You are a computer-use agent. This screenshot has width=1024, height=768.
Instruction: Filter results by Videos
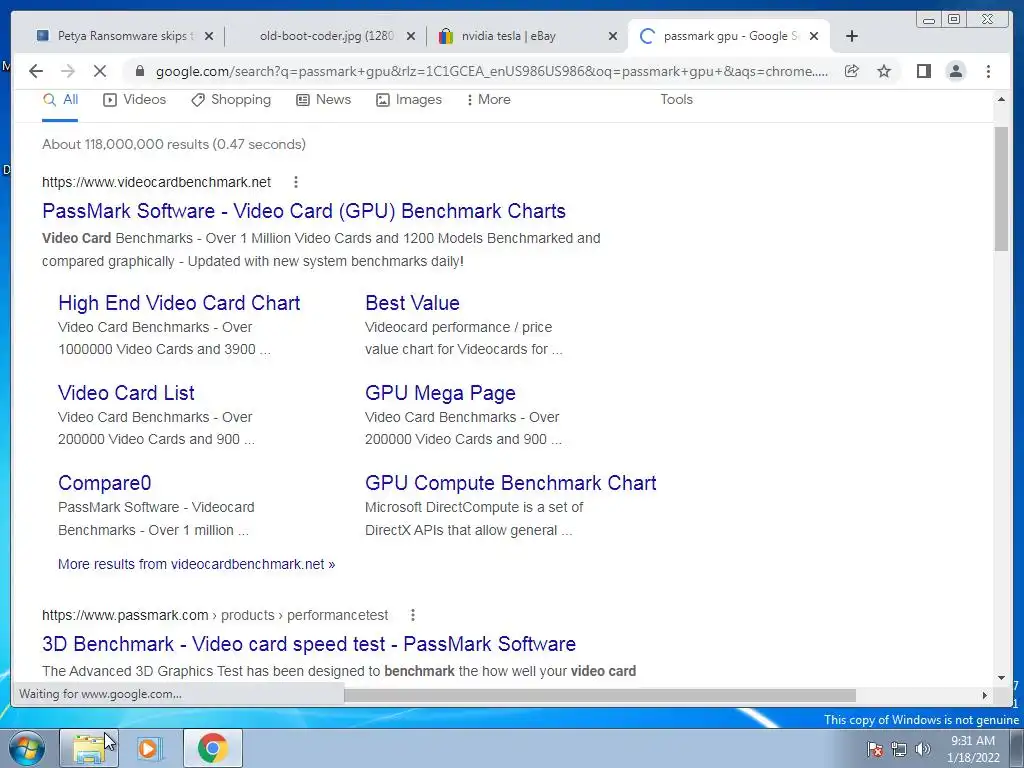click(135, 100)
